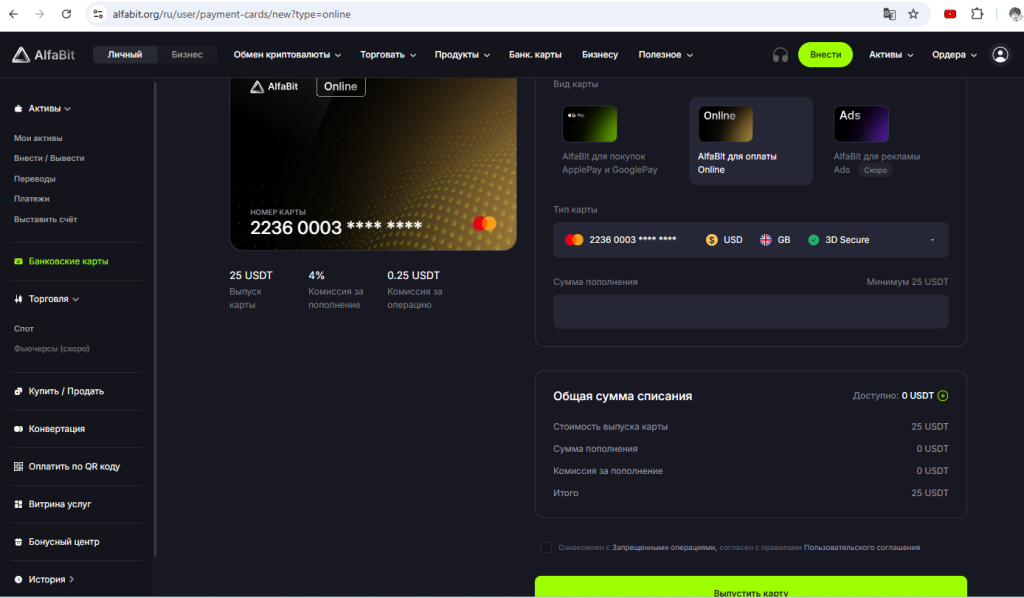The image size is (1024, 598).
Task: Open browser extensions puzzle icon
Action: [x=977, y=14]
